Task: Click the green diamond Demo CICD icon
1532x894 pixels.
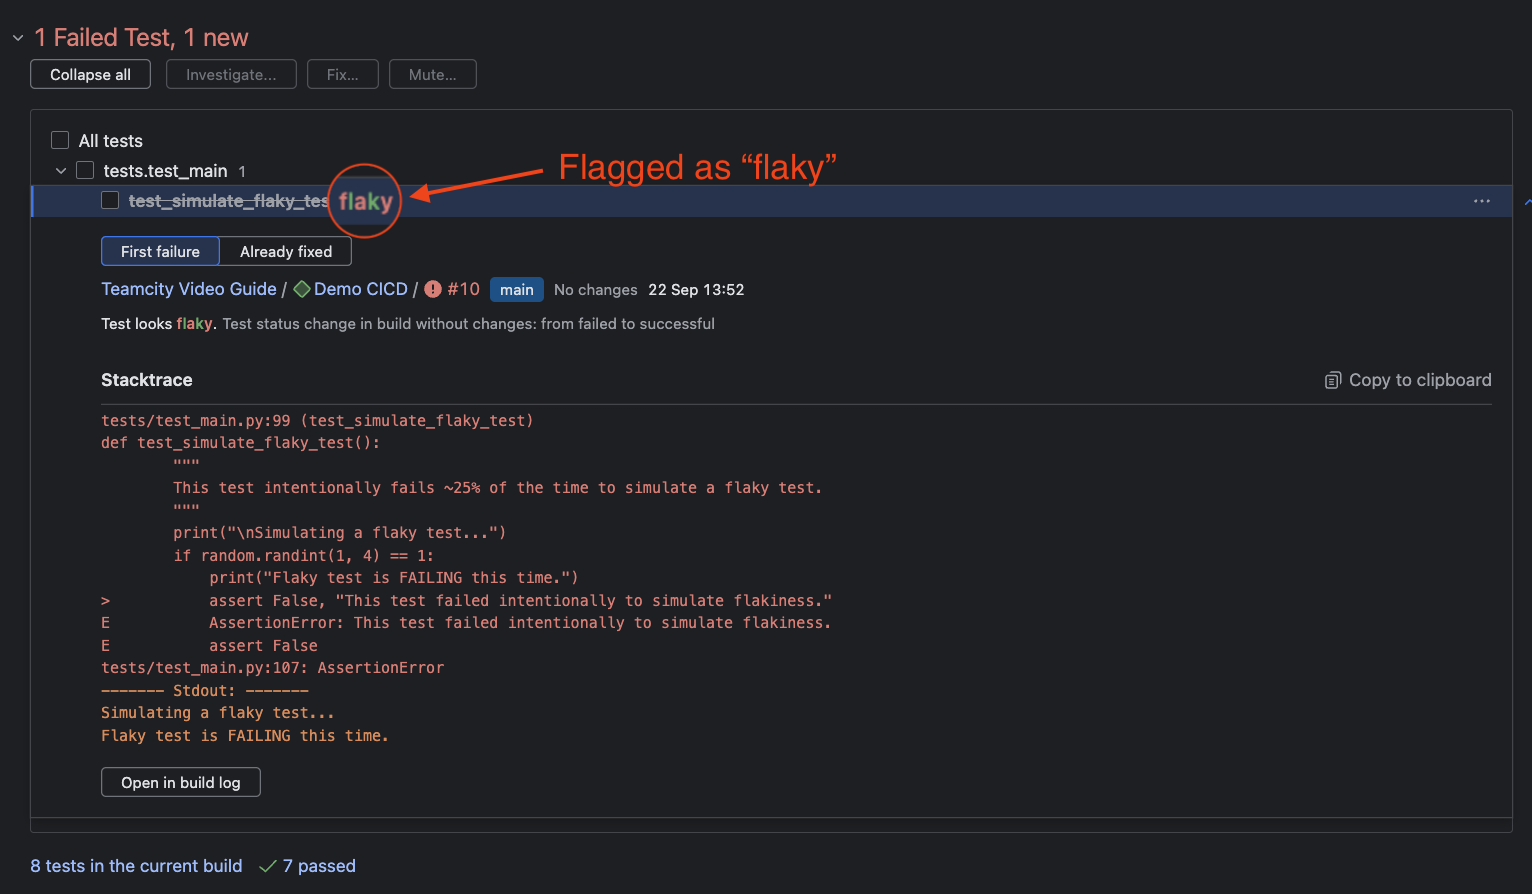Action: 302,289
